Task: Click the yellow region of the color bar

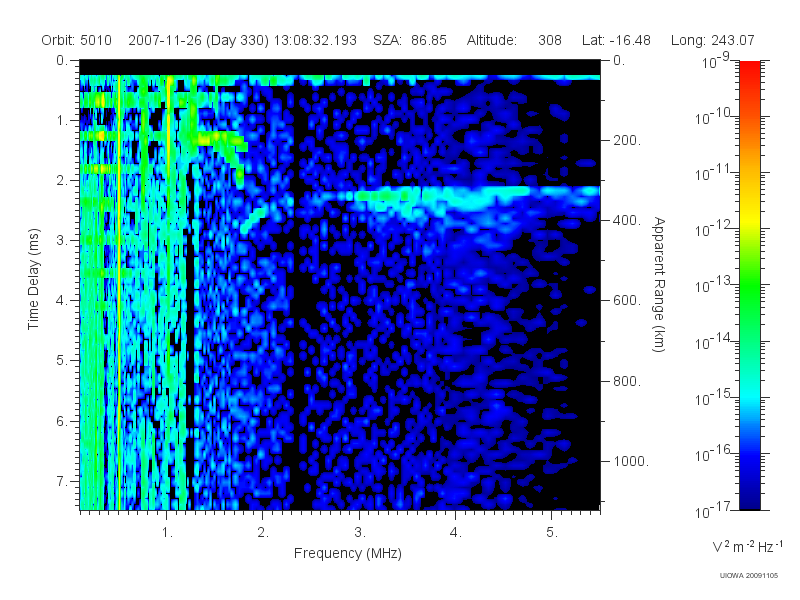Action: (x=749, y=217)
